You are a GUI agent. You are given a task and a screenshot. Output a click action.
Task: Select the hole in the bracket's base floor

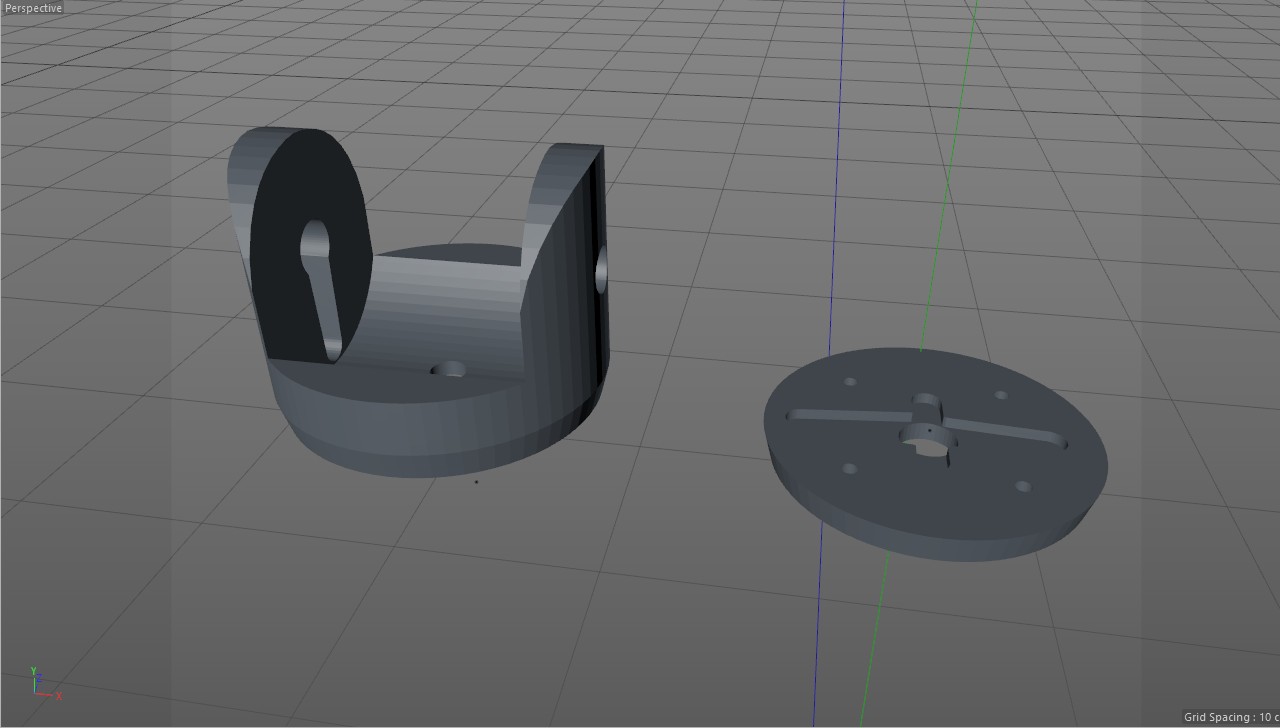(448, 370)
